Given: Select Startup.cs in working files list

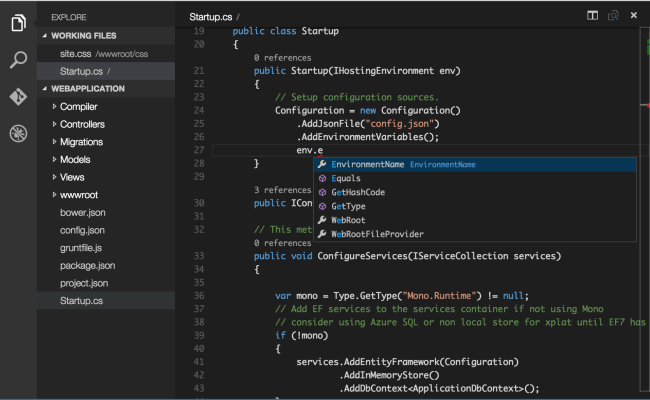Looking at the screenshot, I should (x=106, y=71).
